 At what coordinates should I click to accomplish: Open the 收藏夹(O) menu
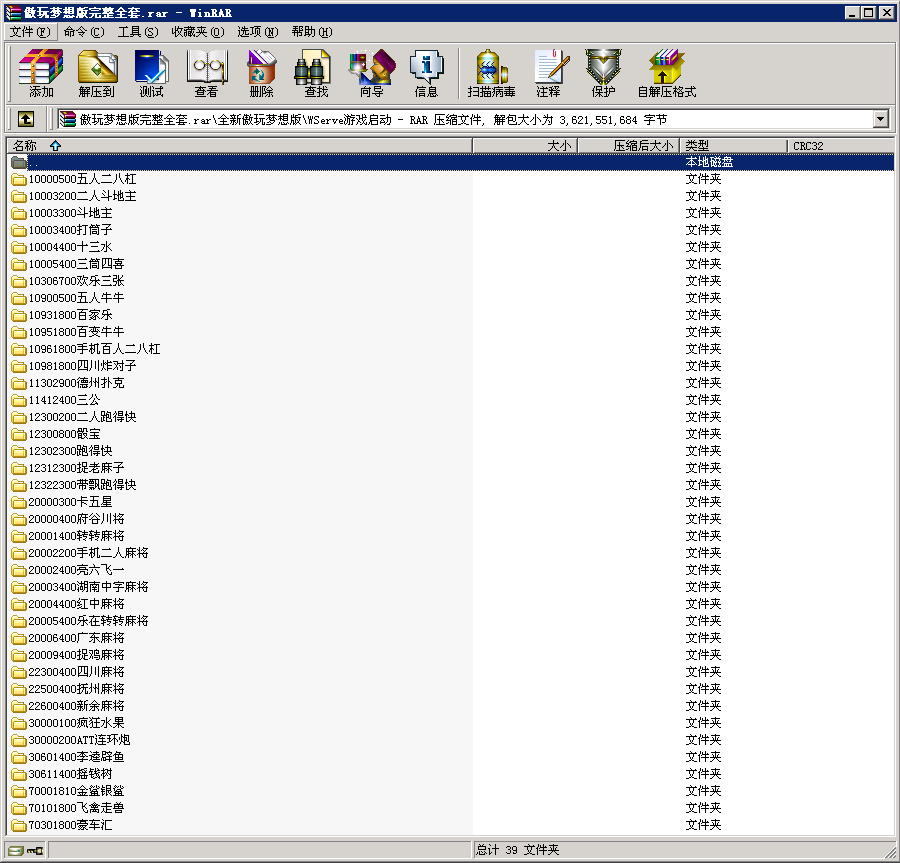pyautogui.click(x=197, y=32)
